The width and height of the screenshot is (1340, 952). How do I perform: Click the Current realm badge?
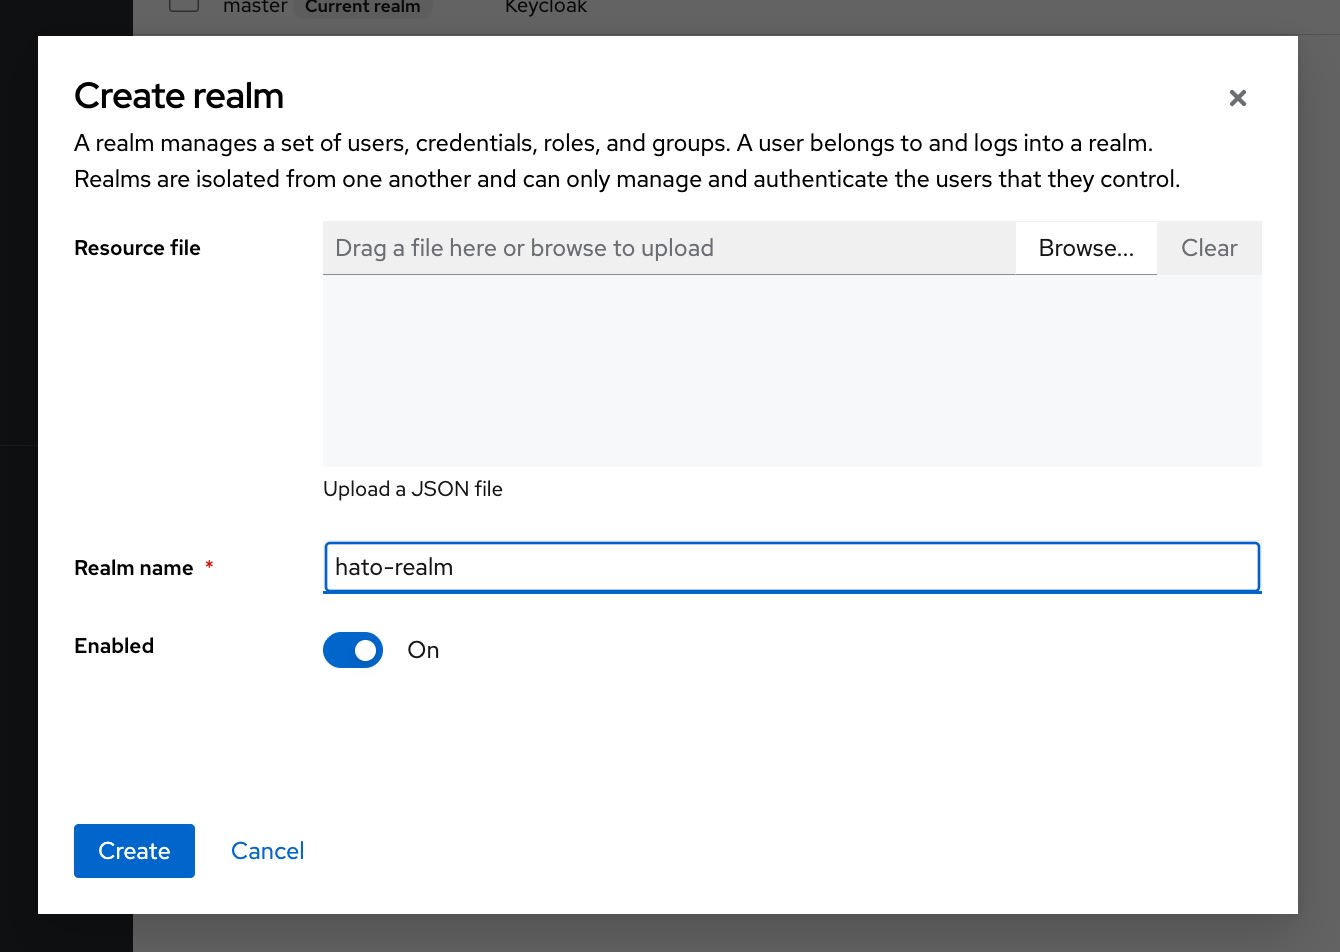tap(362, 7)
